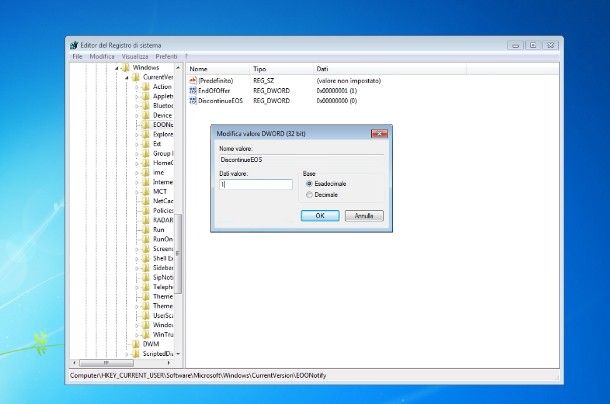Screen dimensions: 610x404
Task: Click the Bluetoo key folder icon
Action: coord(146,105)
